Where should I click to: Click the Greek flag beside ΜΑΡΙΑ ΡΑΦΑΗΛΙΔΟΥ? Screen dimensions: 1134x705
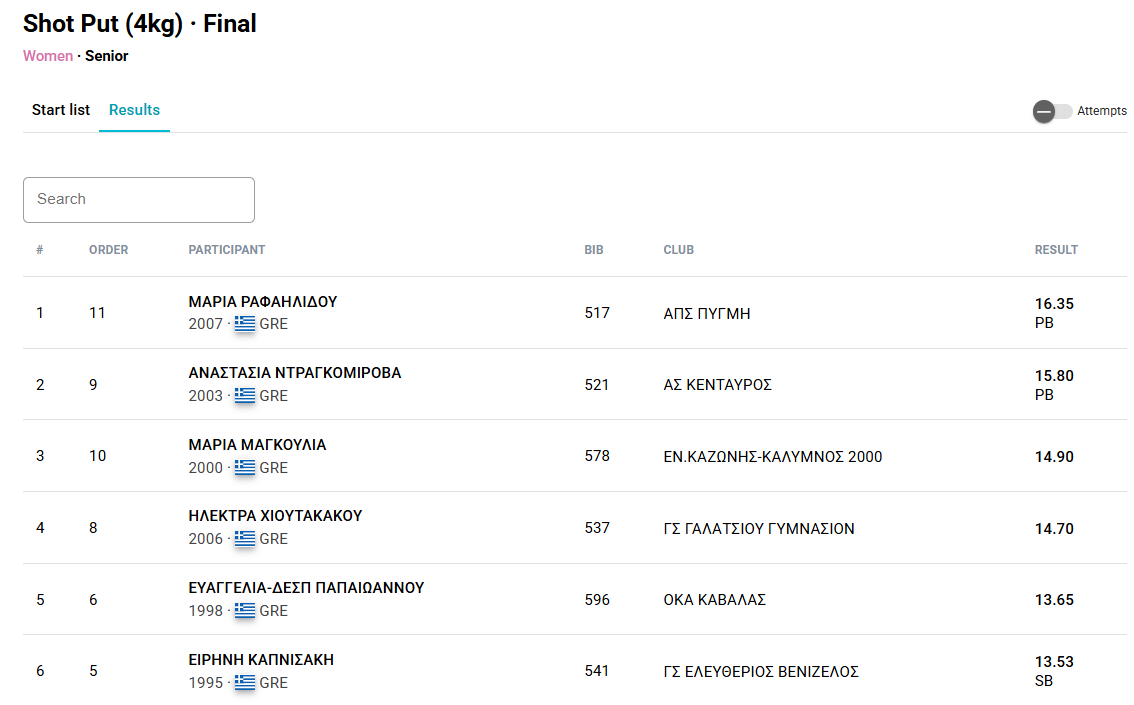tap(245, 324)
